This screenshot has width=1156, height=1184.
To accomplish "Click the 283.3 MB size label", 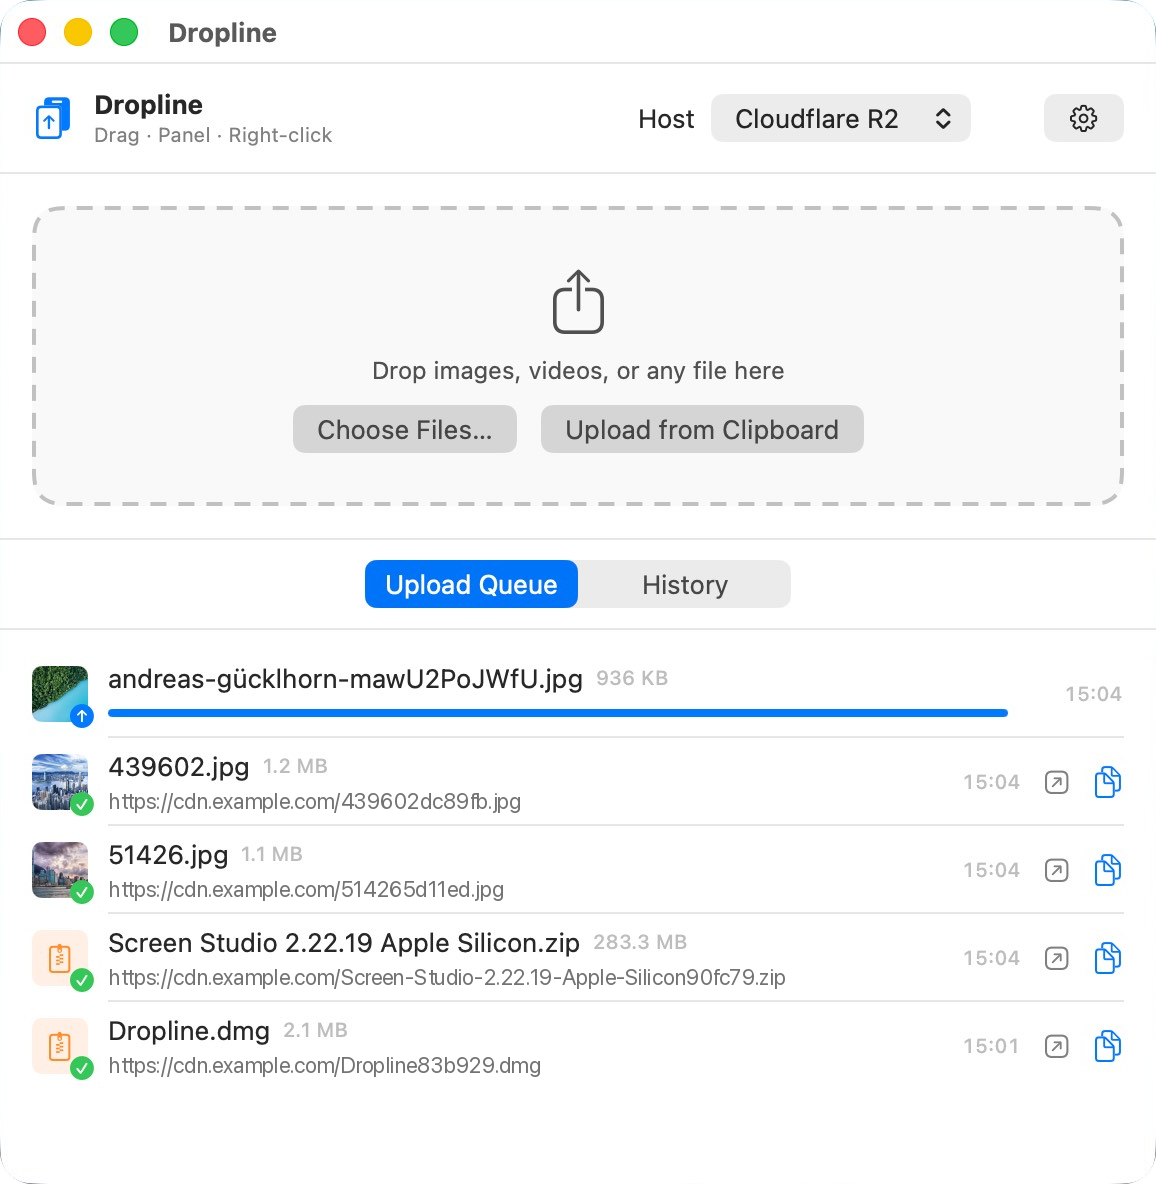I will click(x=640, y=942).
